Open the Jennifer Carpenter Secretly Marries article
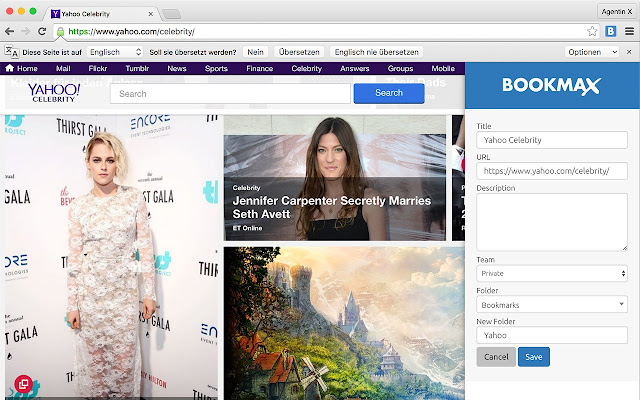Image resolution: width=640 pixels, height=400 pixels. pyautogui.click(x=331, y=207)
